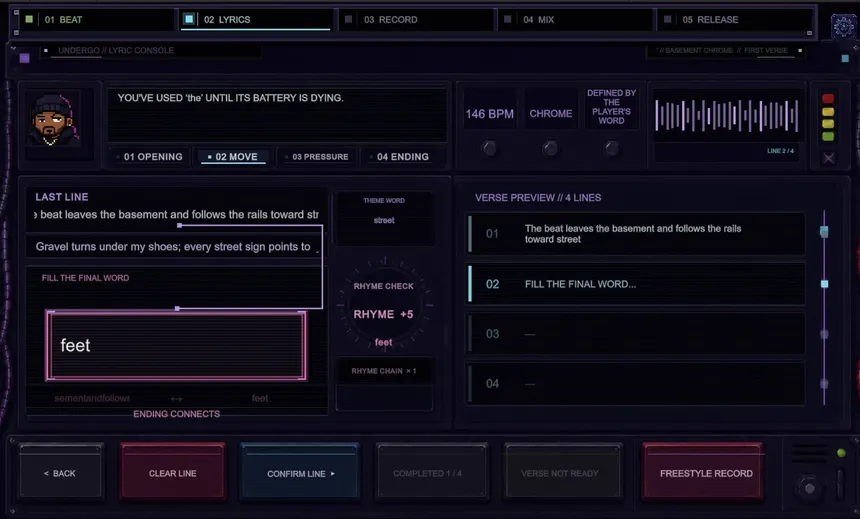The image size is (860, 519).
Task: Click the green level indicator light
Action: click(828, 136)
